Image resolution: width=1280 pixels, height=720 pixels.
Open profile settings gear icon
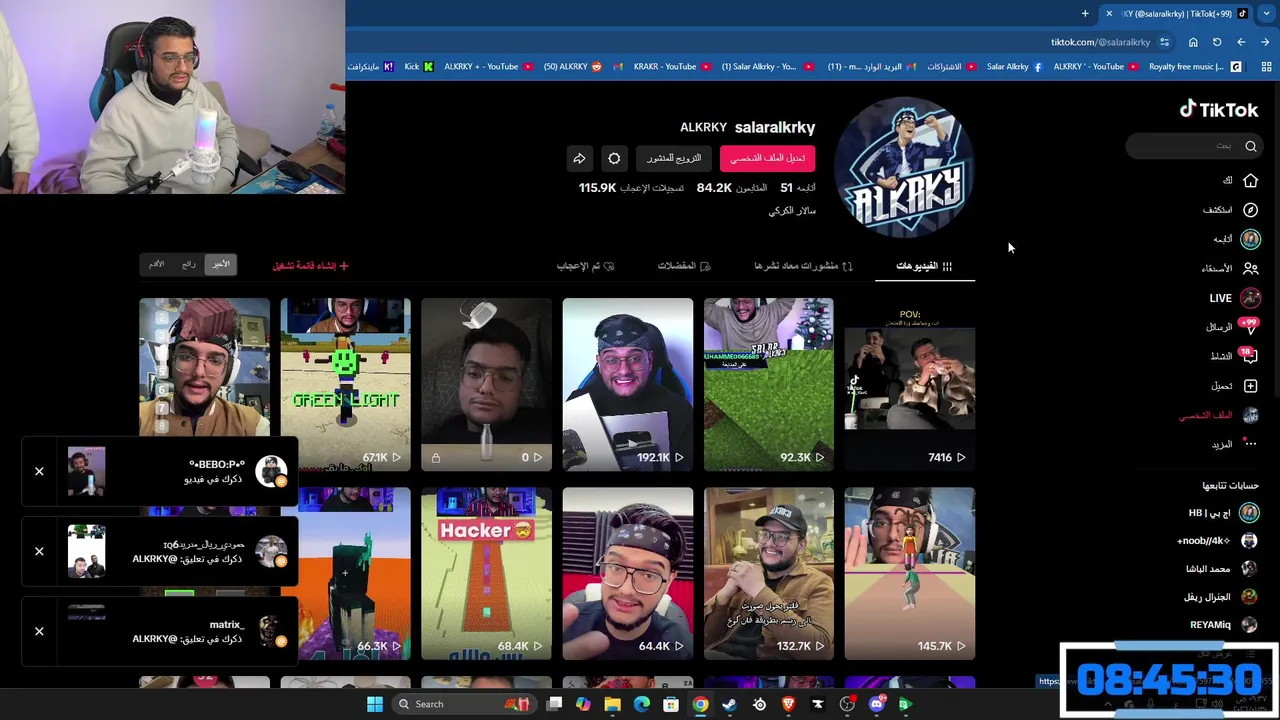pyautogui.click(x=614, y=158)
